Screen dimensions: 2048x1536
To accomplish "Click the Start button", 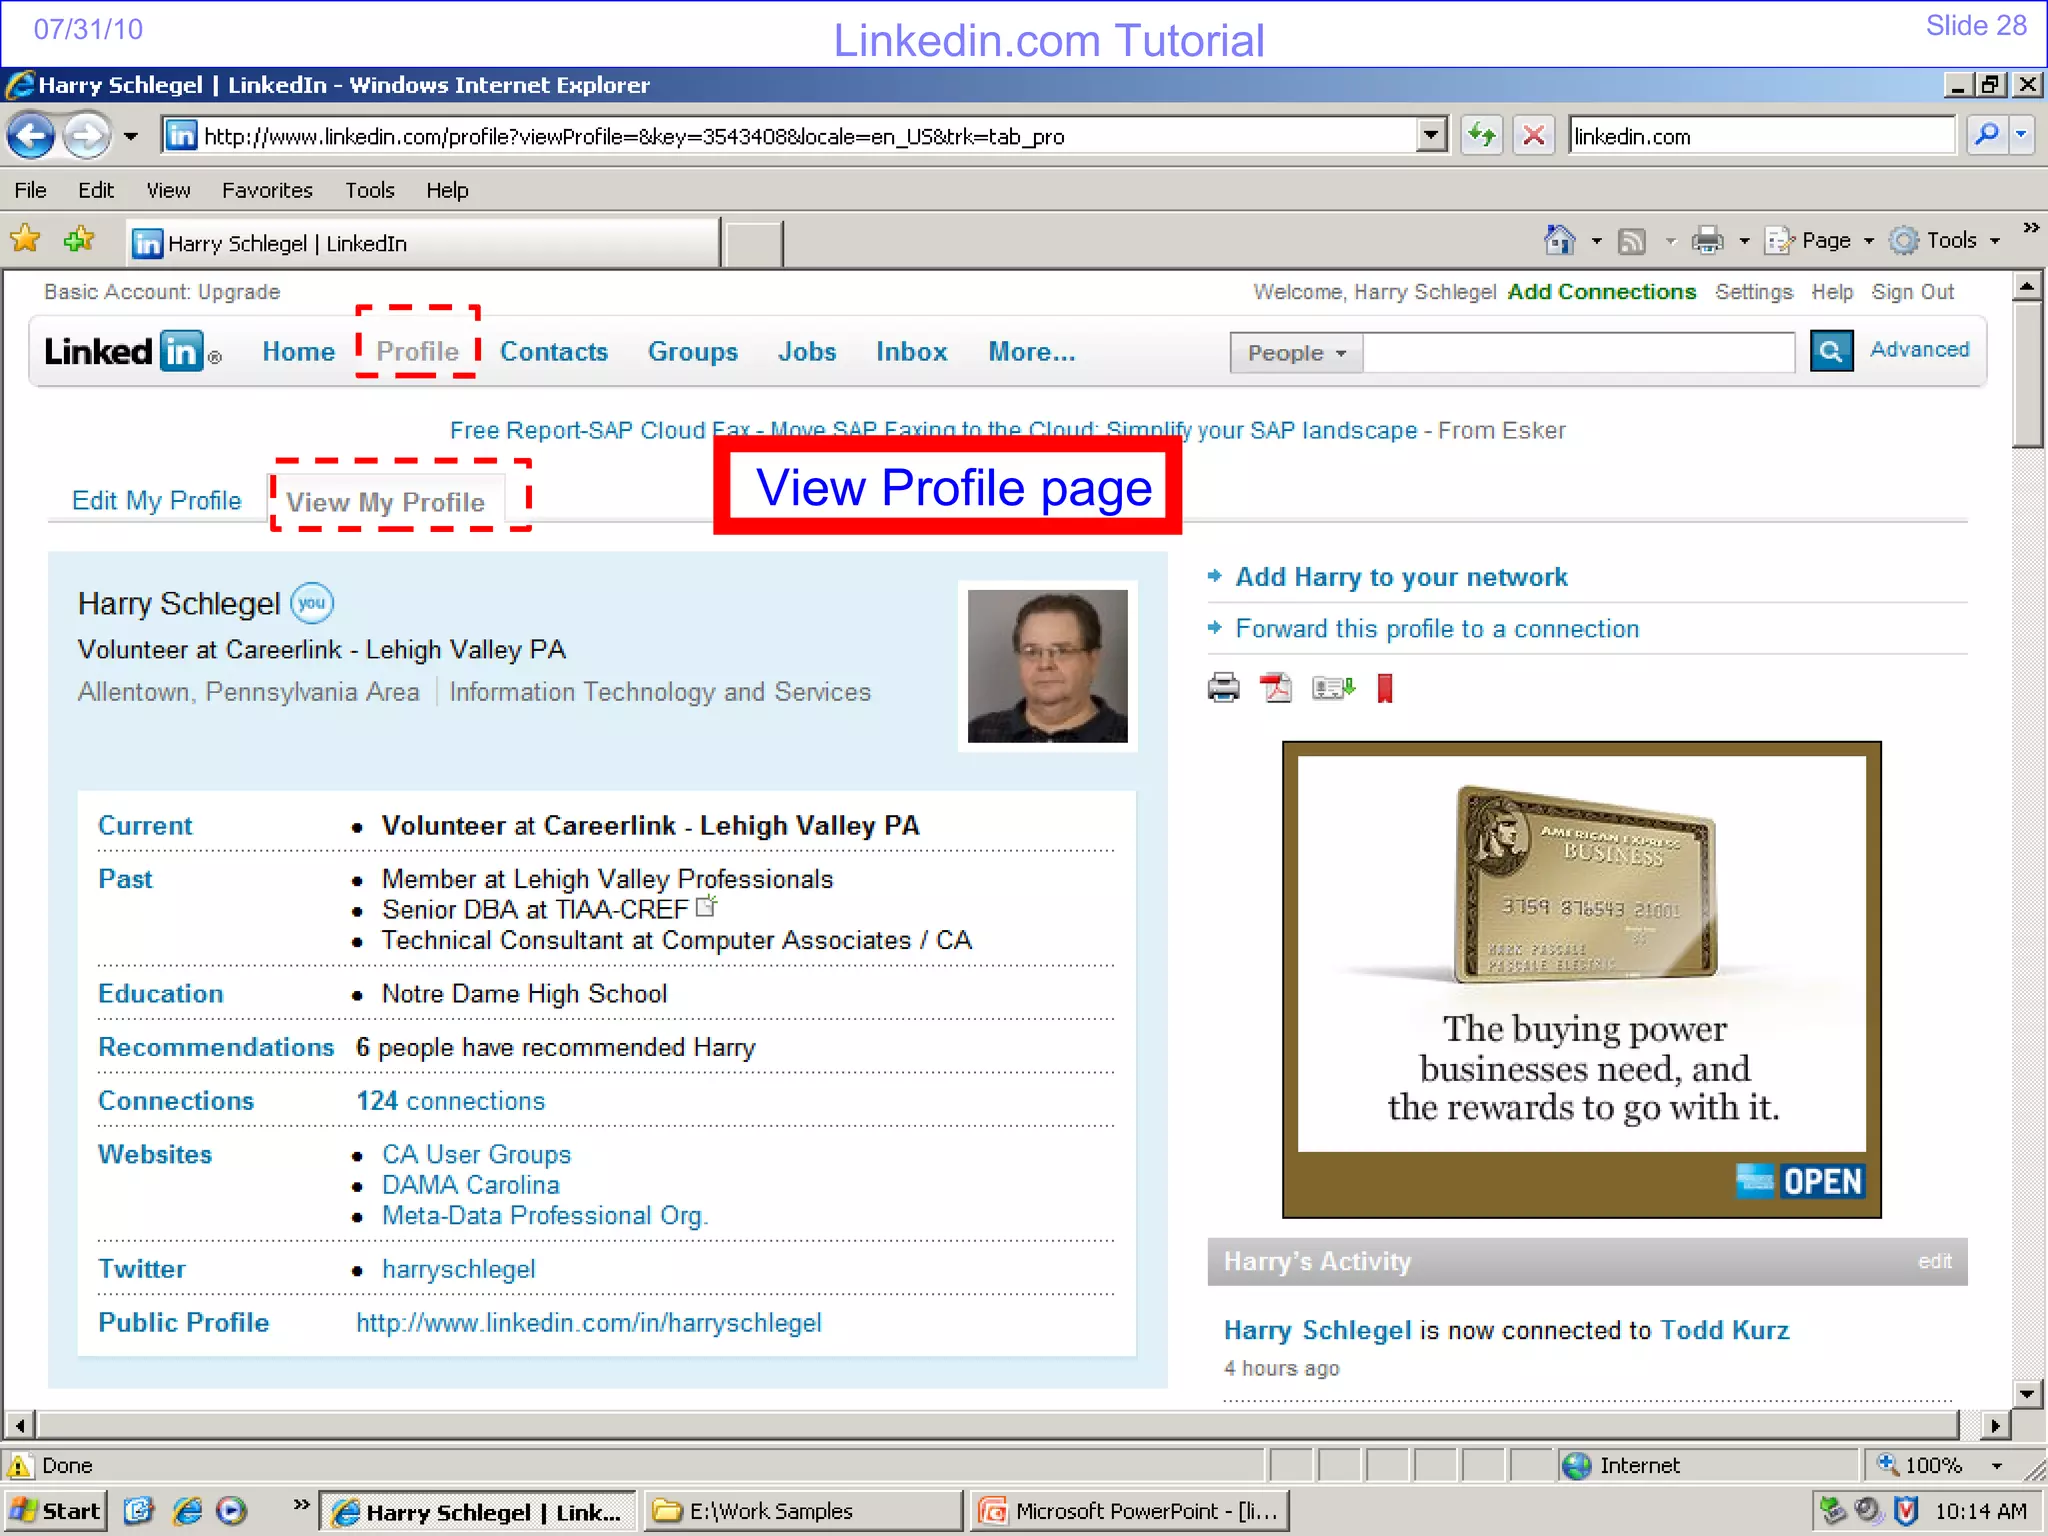I will coord(54,1510).
